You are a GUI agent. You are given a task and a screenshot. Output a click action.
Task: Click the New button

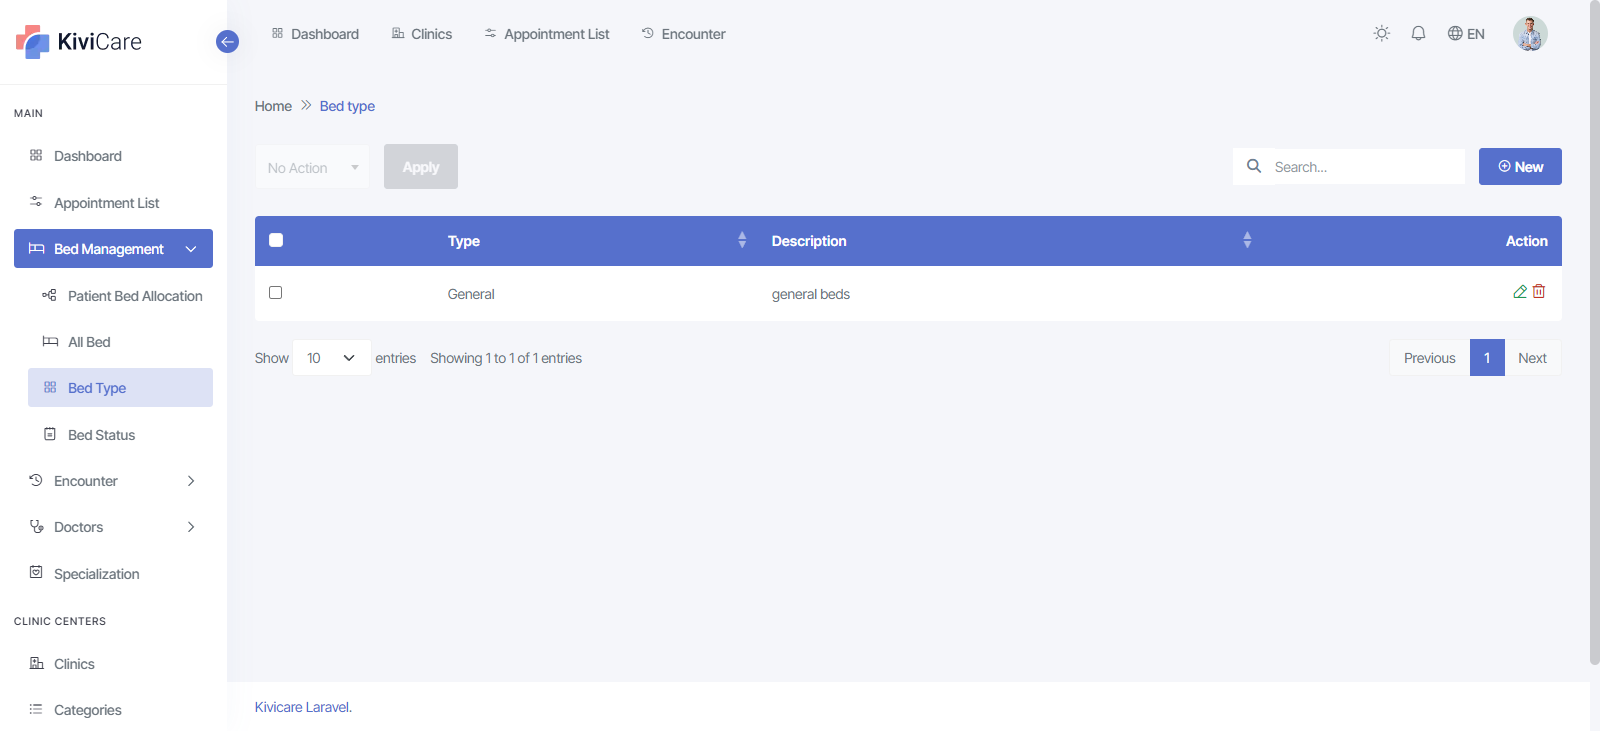point(1520,167)
